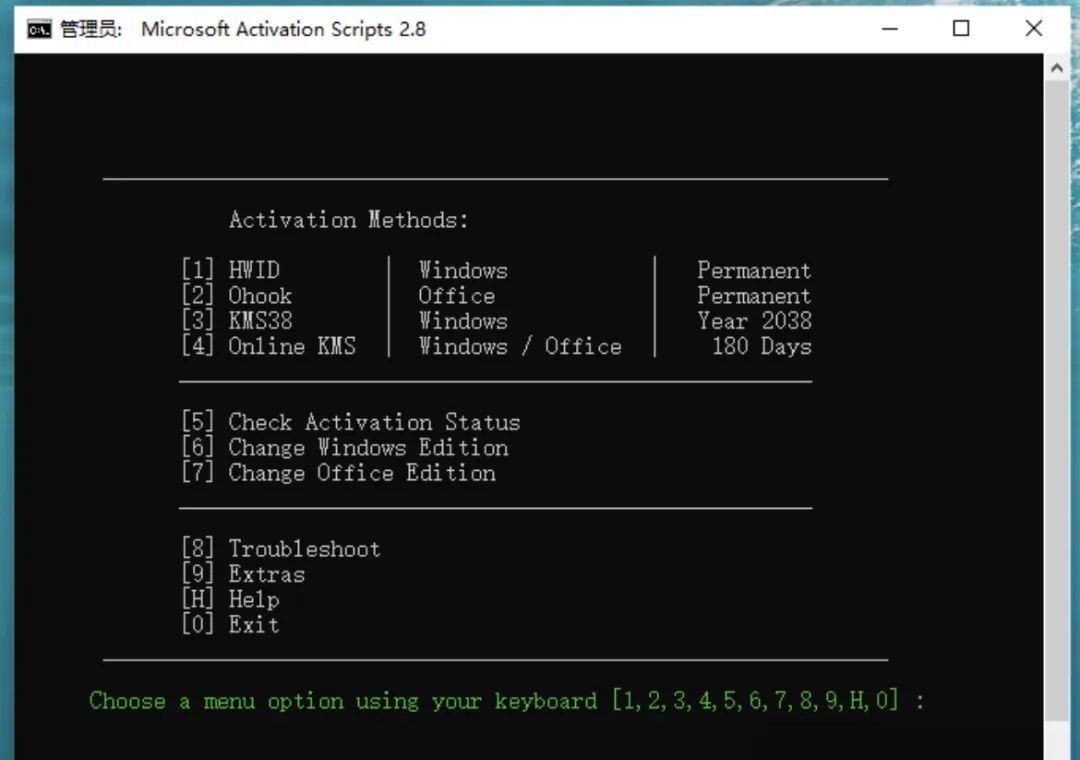Screen dimensions: 1080x760
Task: Click '[6] Change Windows Edition' line
Action: click(x=344, y=447)
